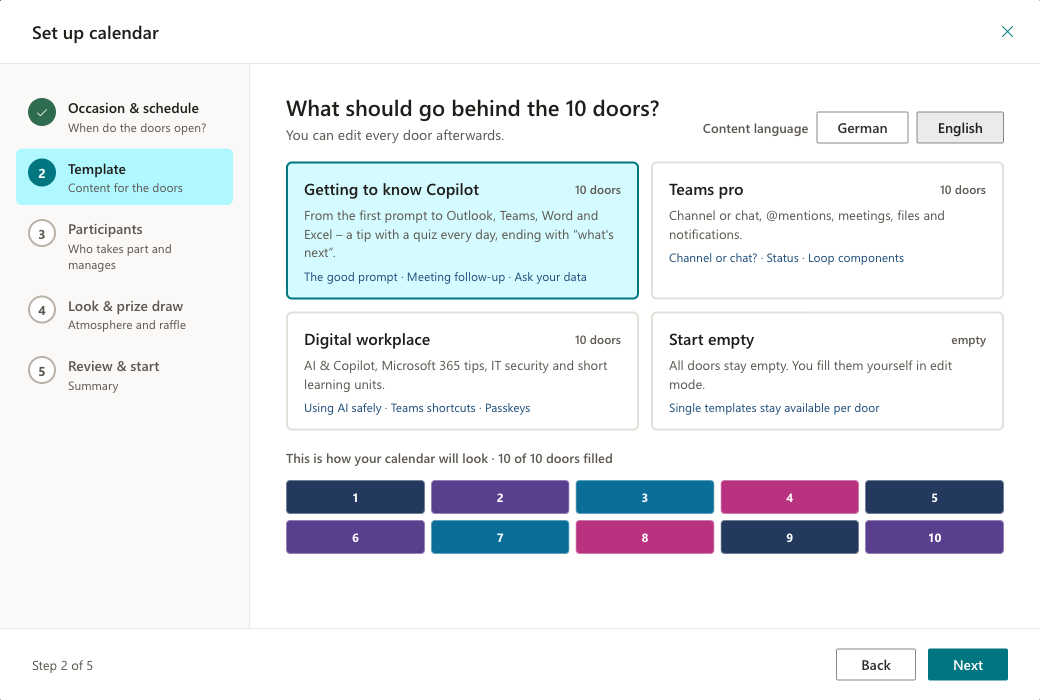The height and width of the screenshot is (700, 1040).
Task: Open Review & start step
Action: (125, 375)
